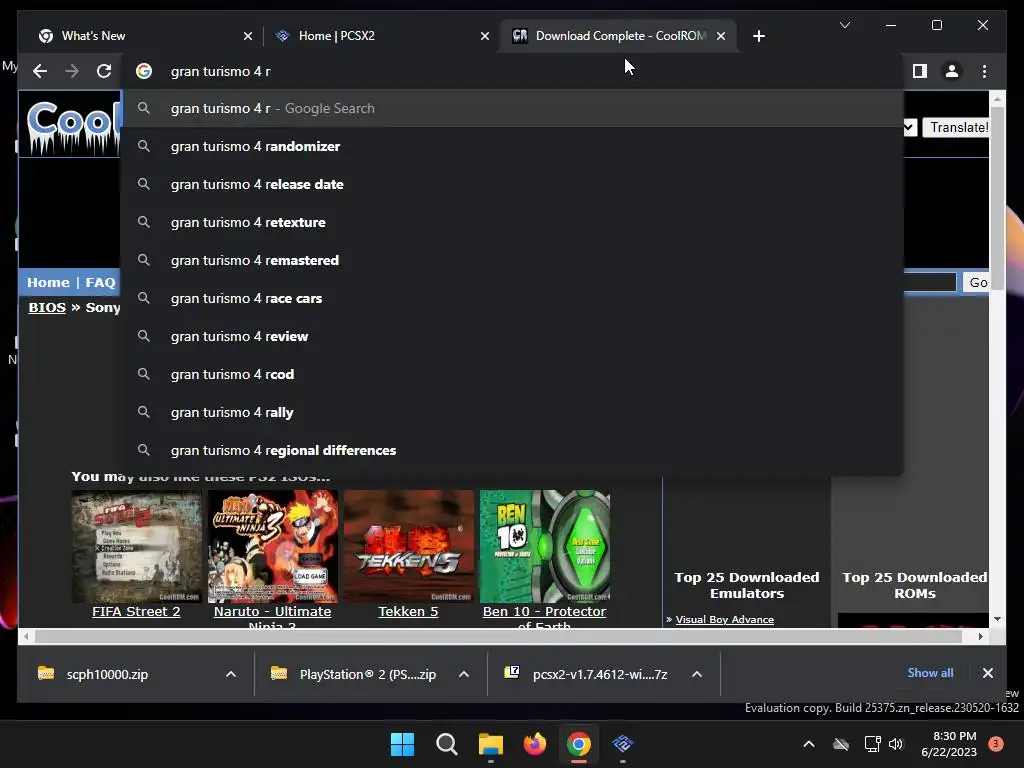Open the tab search dropdown
The width and height of the screenshot is (1024, 768).
coord(844,25)
